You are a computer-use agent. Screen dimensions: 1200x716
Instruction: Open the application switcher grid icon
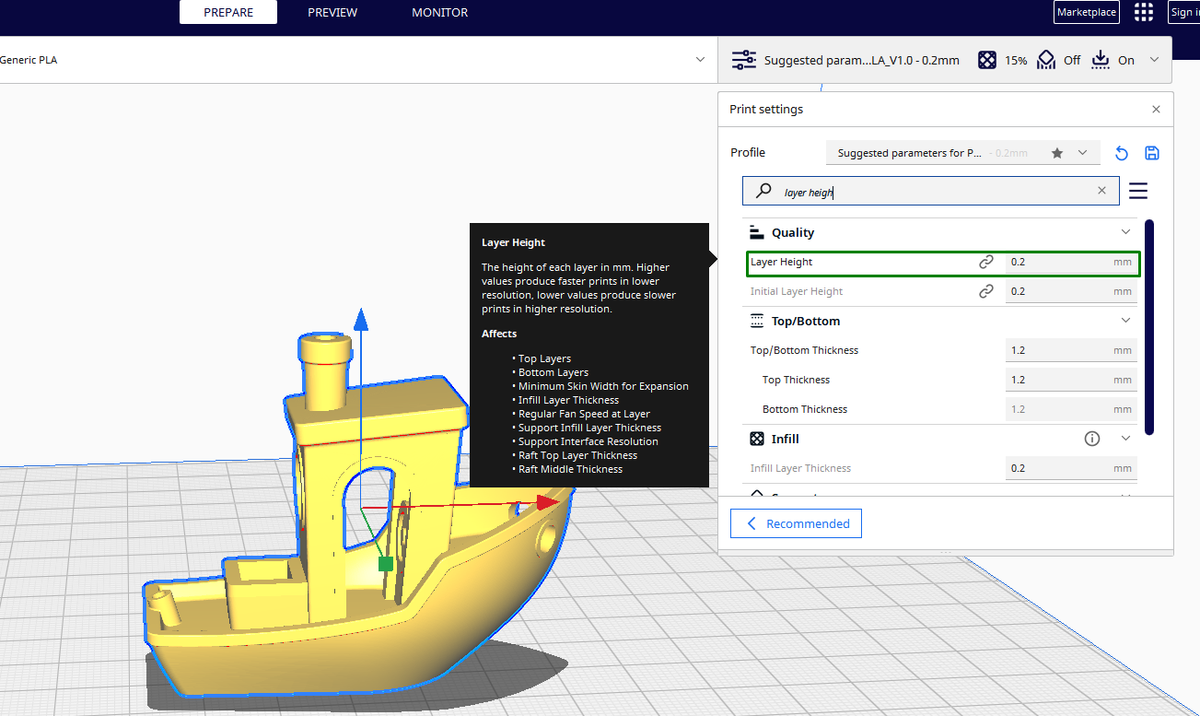[1143, 12]
